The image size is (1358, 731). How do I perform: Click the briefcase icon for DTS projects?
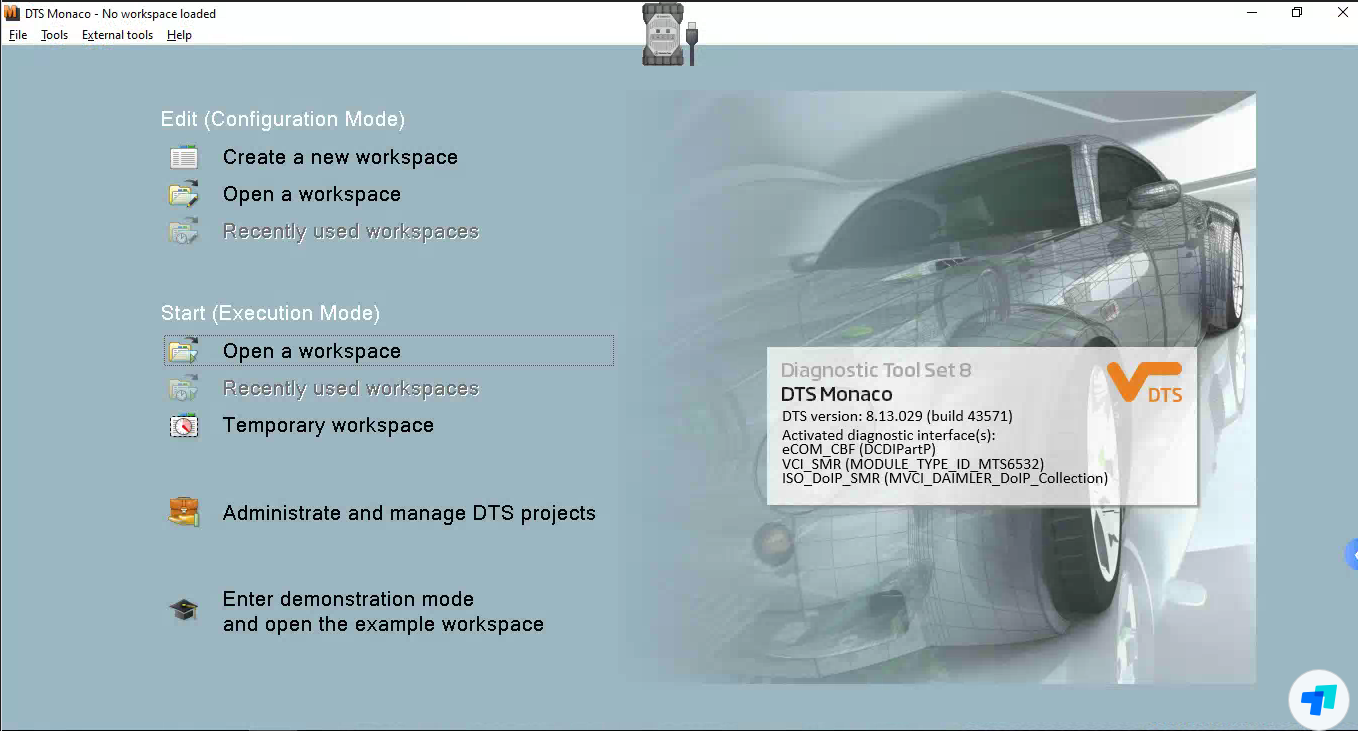tap(184, 512)
